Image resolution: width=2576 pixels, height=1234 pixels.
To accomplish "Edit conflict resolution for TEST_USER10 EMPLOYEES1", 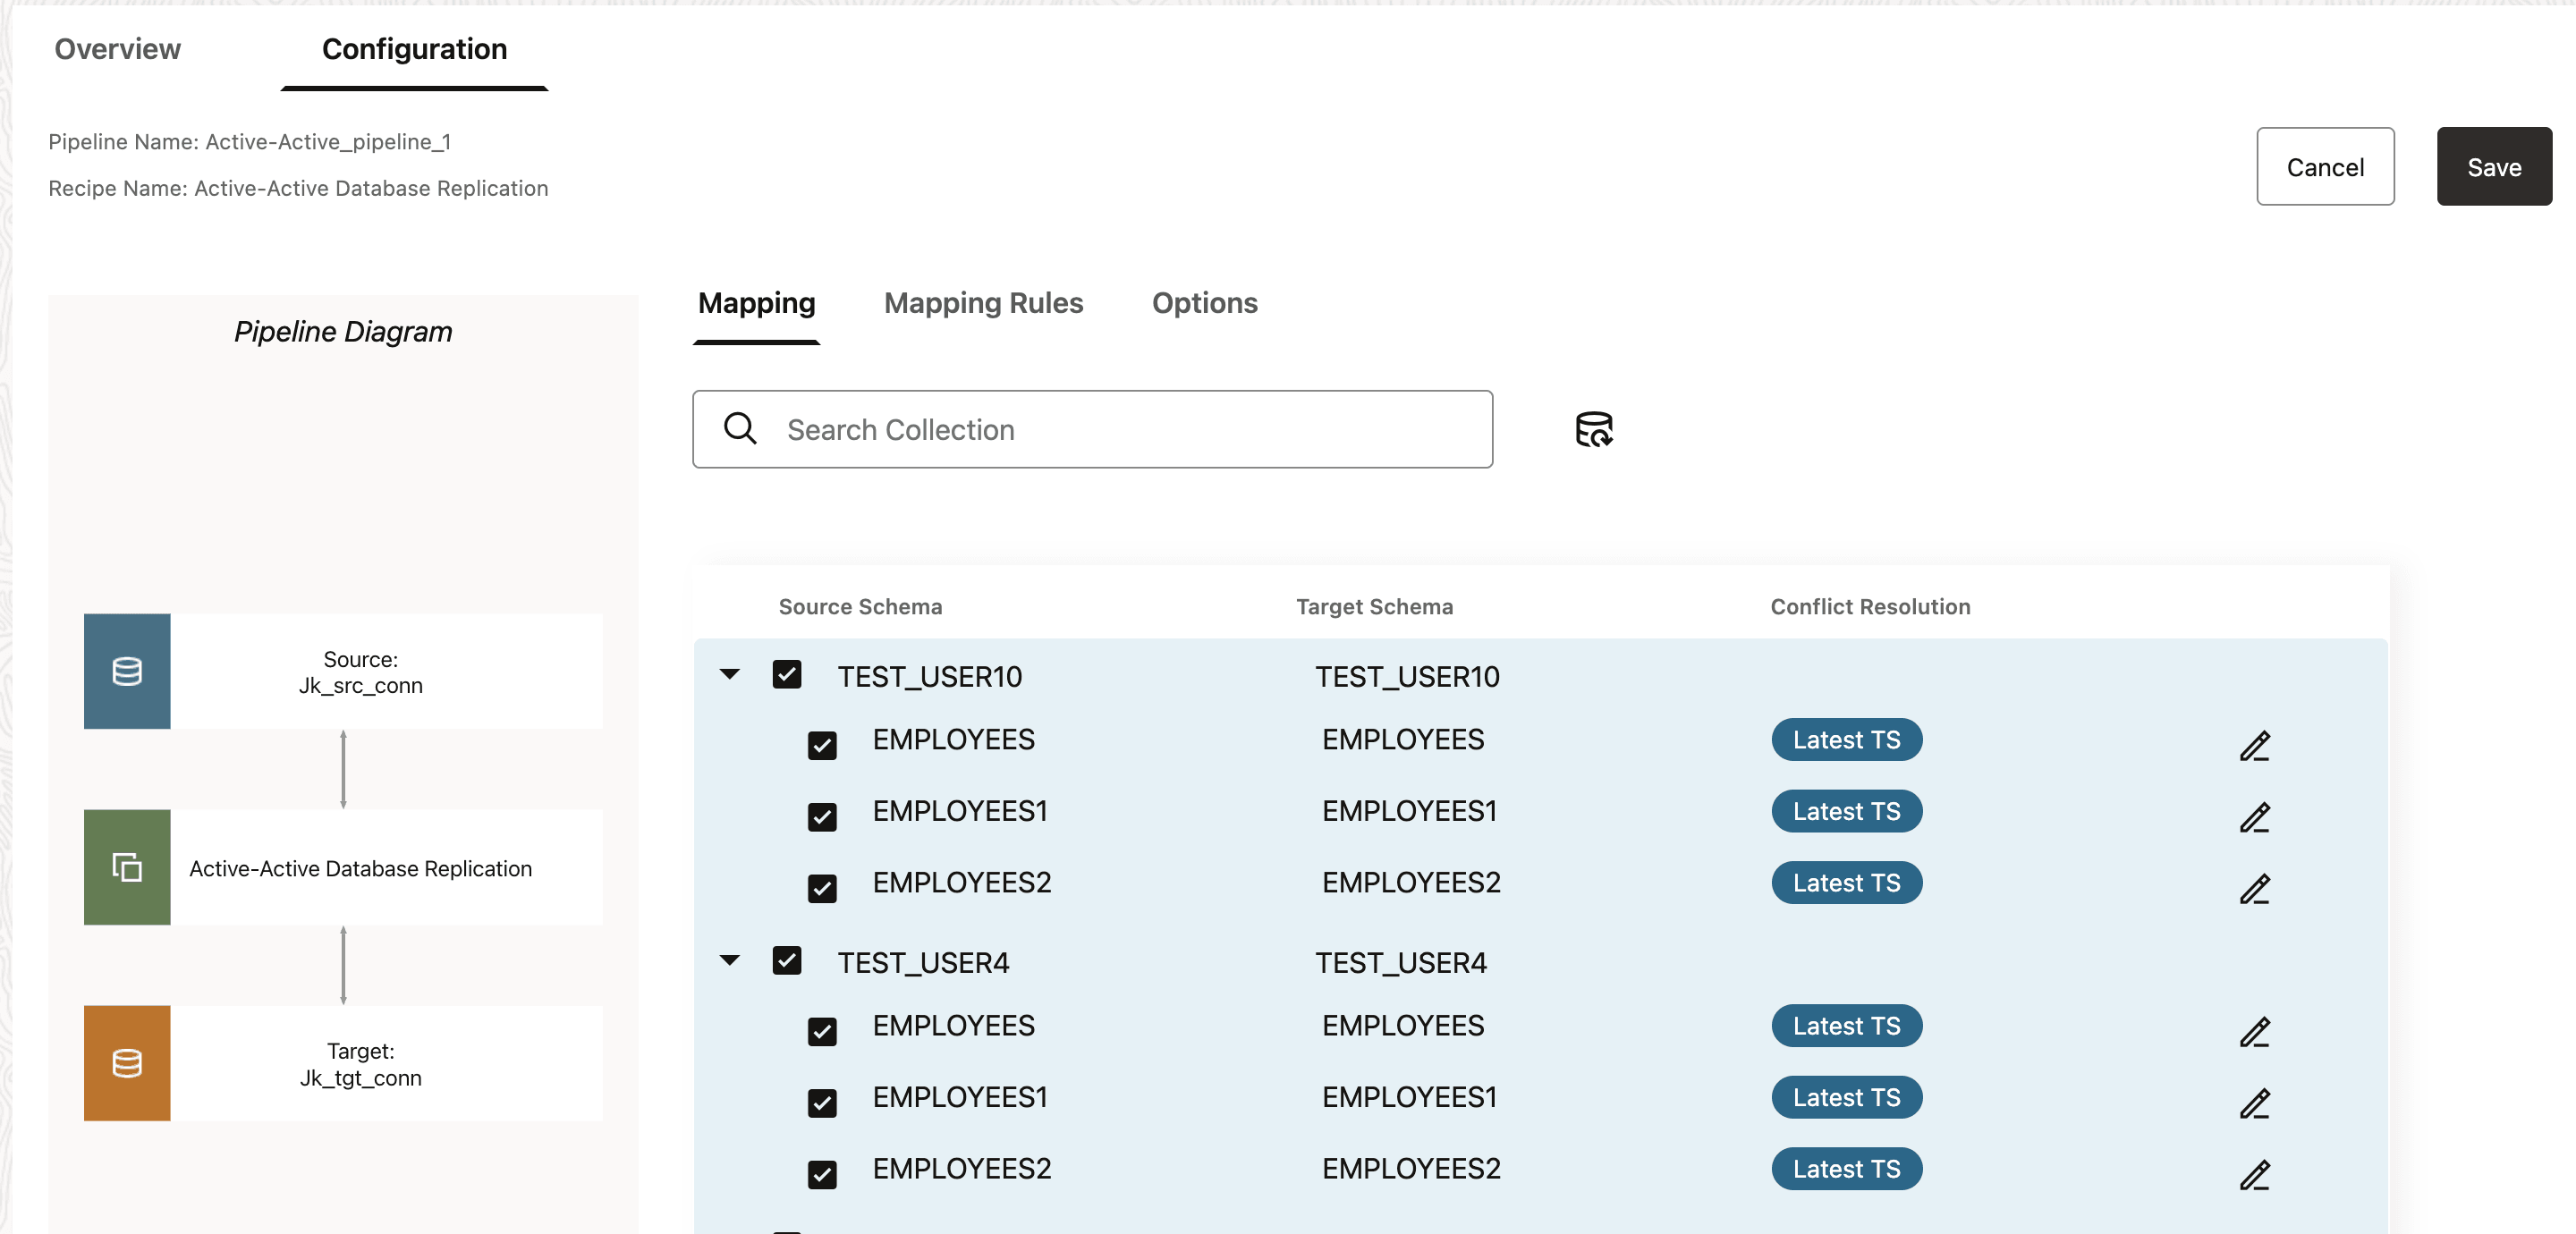I will 2254,817.
